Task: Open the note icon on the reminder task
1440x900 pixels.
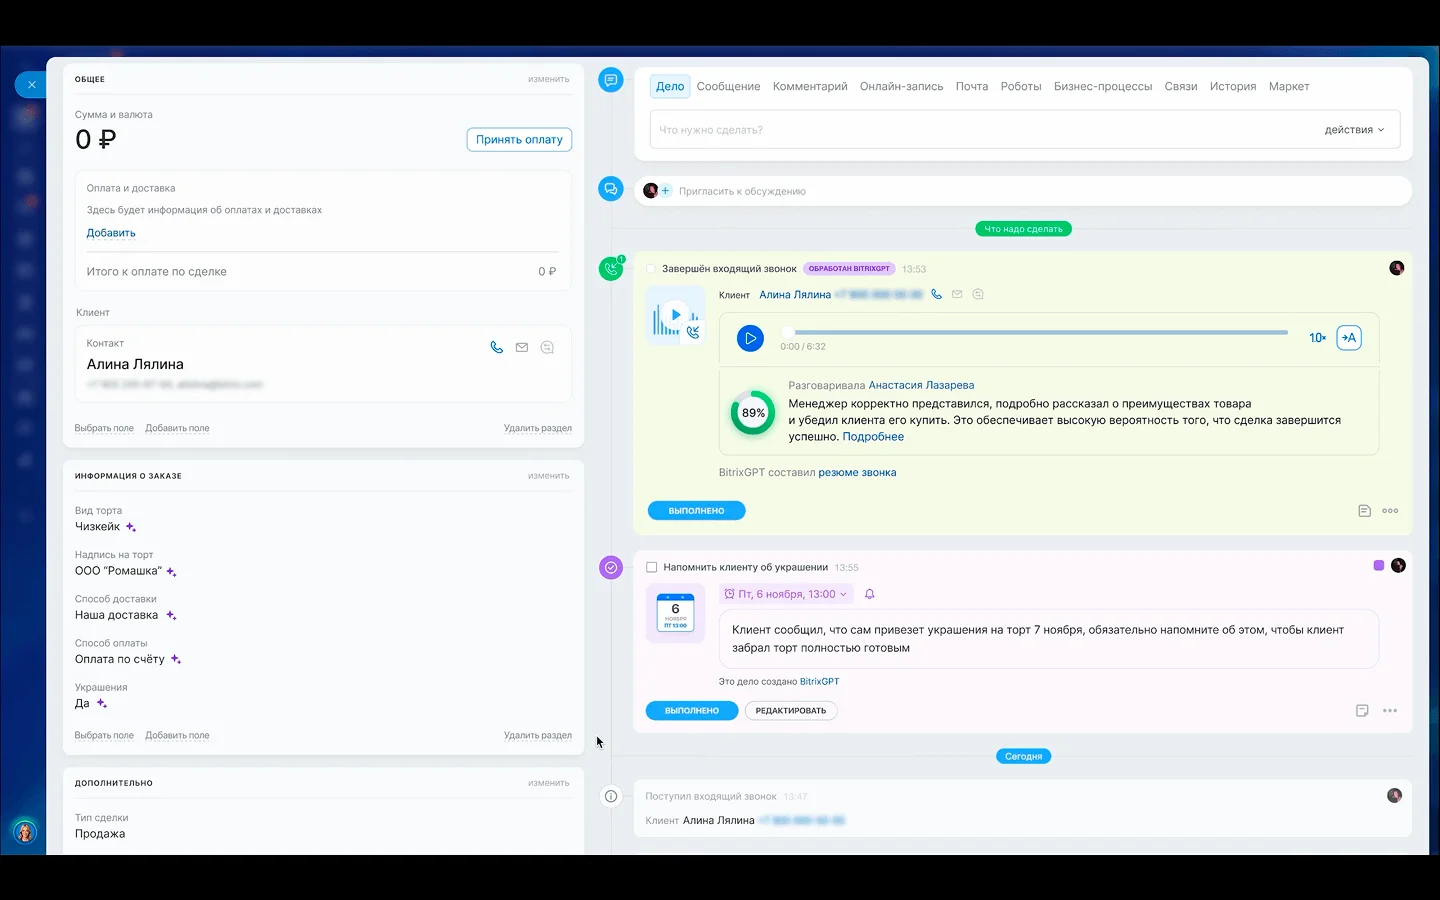Action: click(1362, 711)
